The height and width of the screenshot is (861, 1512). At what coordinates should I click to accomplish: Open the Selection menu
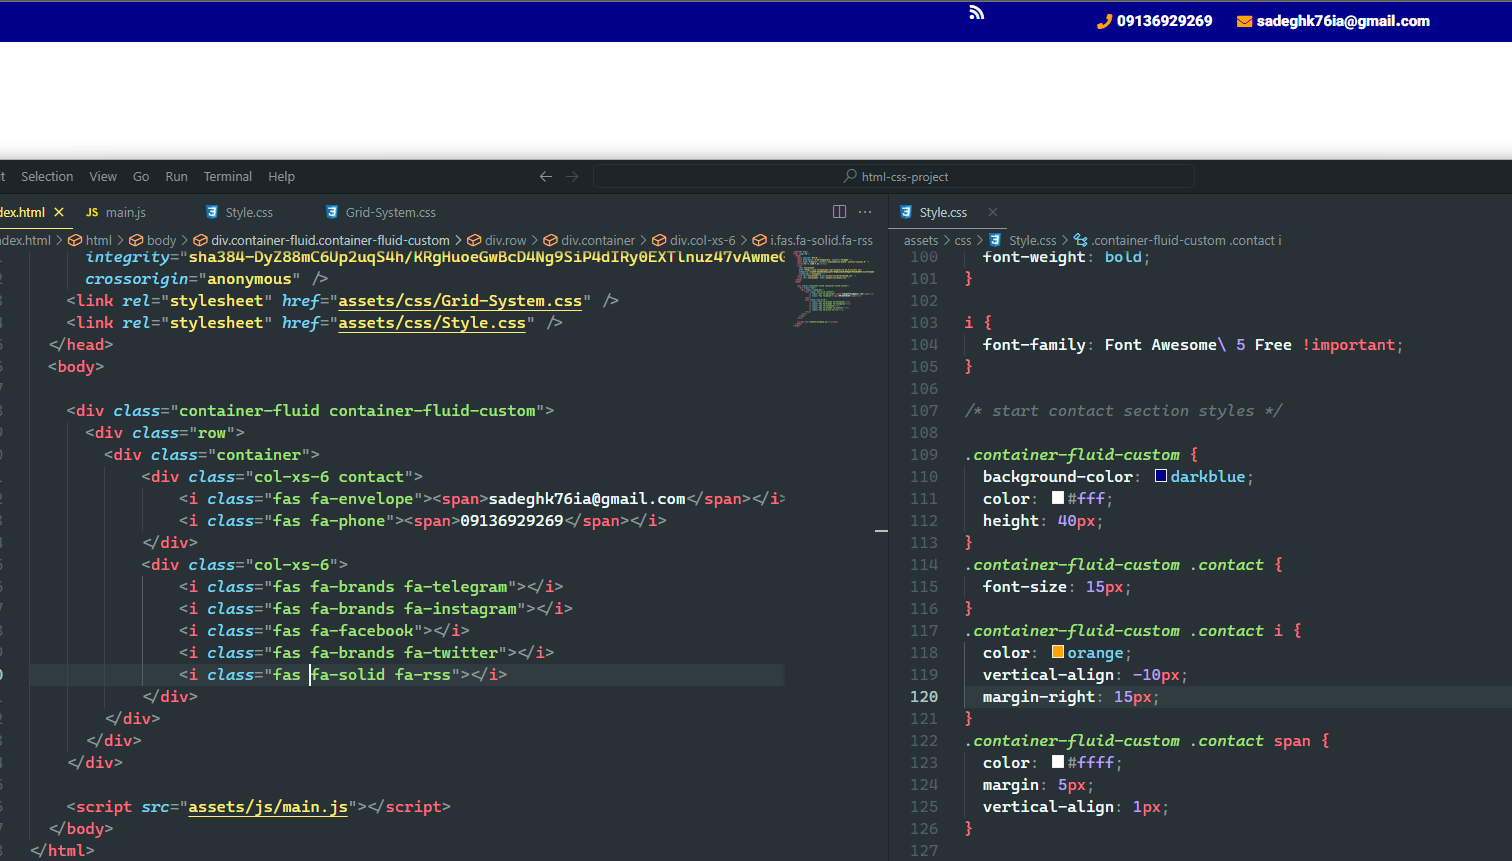pos(47,177)
